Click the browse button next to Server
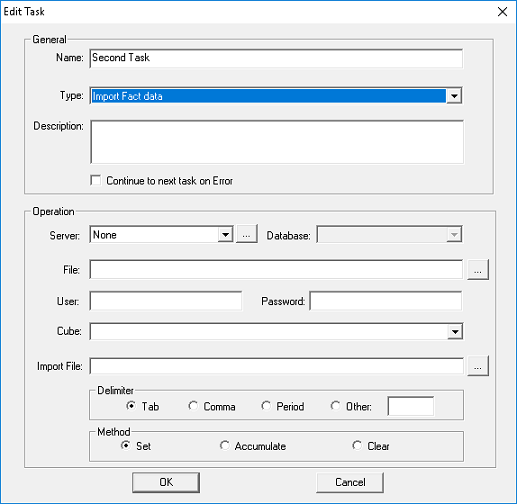The image size is (517, 504). pyautogui.click(x=246, y=234)
